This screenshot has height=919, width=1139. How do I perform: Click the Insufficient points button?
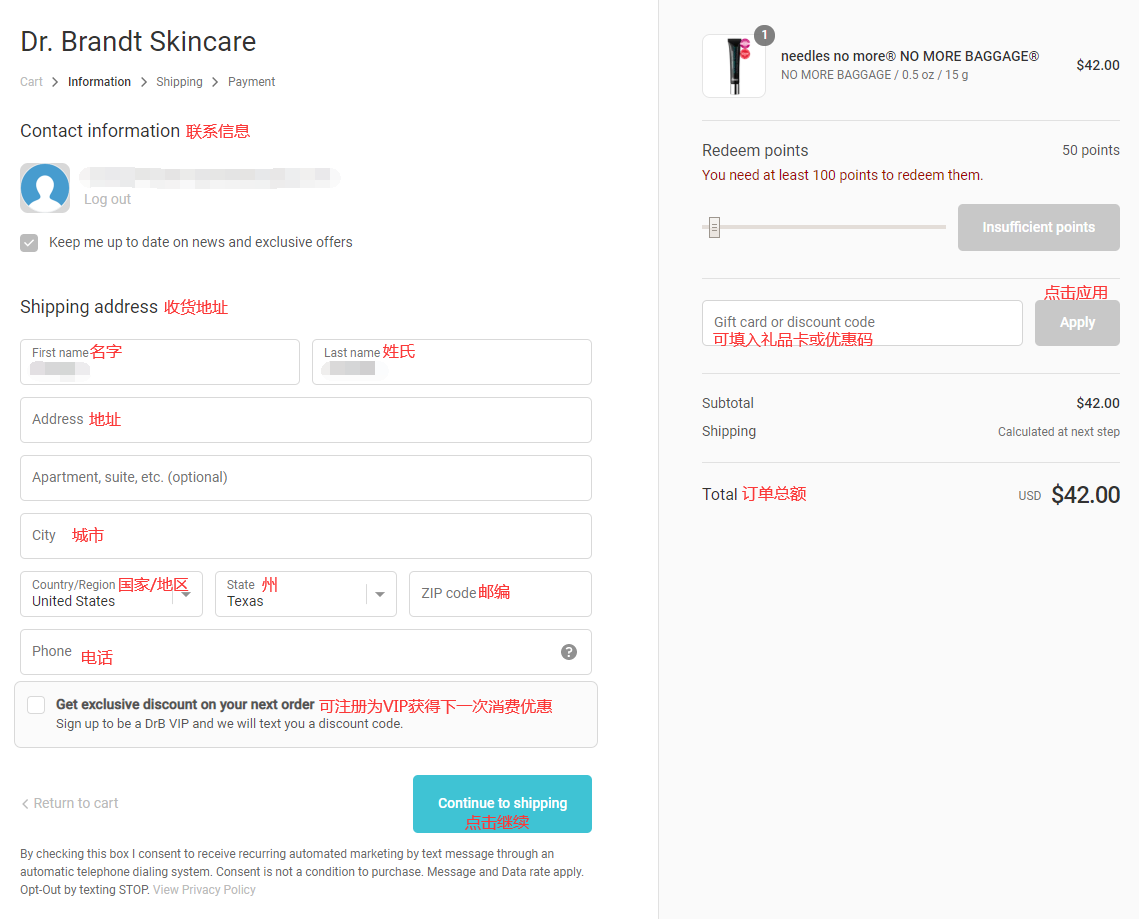point(1038,228)
